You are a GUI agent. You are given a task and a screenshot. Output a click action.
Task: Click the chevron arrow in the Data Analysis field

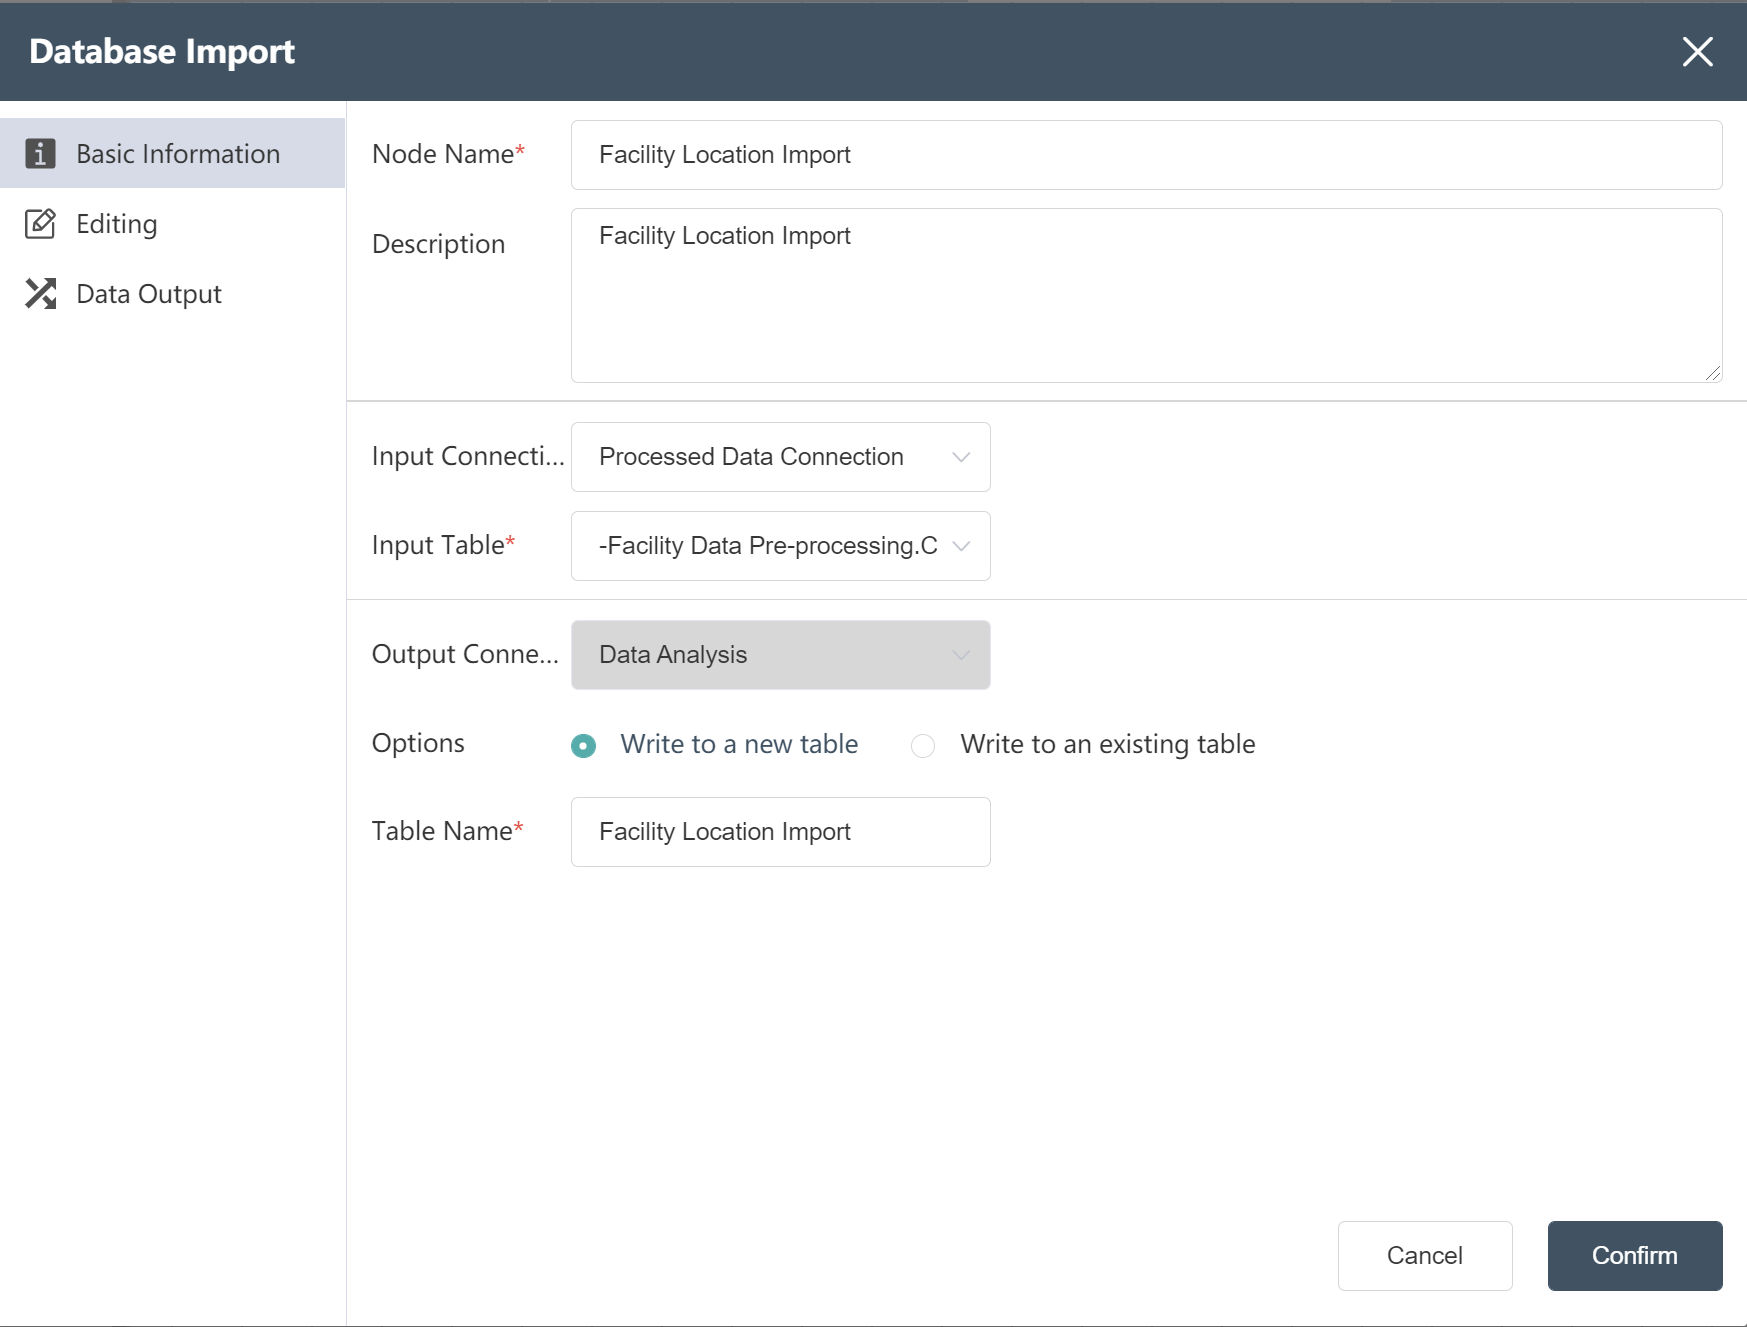(961, 655)
